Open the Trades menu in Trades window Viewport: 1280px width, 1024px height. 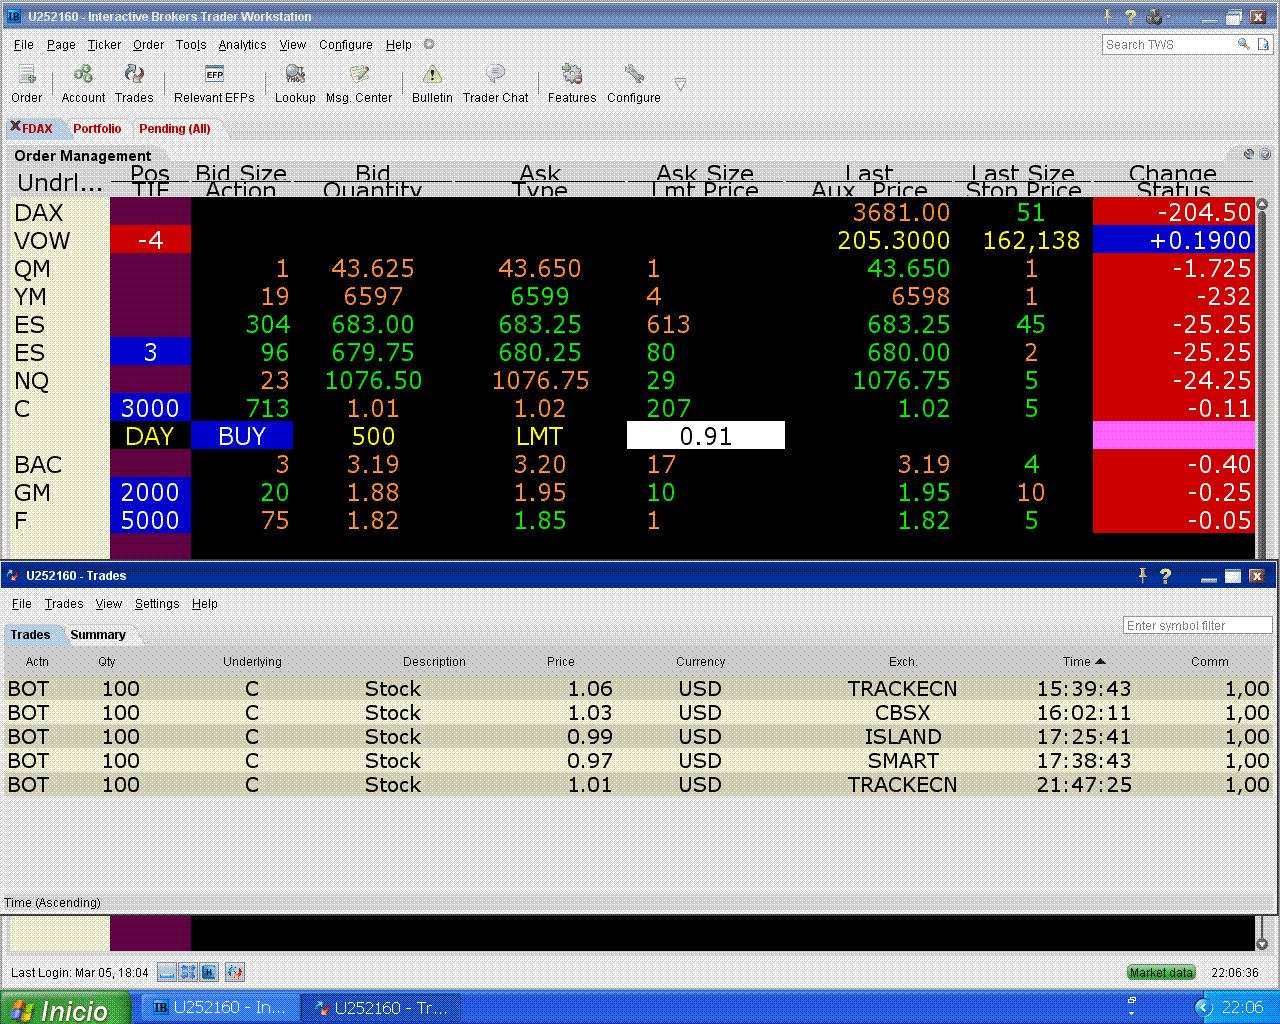point(64,603)
